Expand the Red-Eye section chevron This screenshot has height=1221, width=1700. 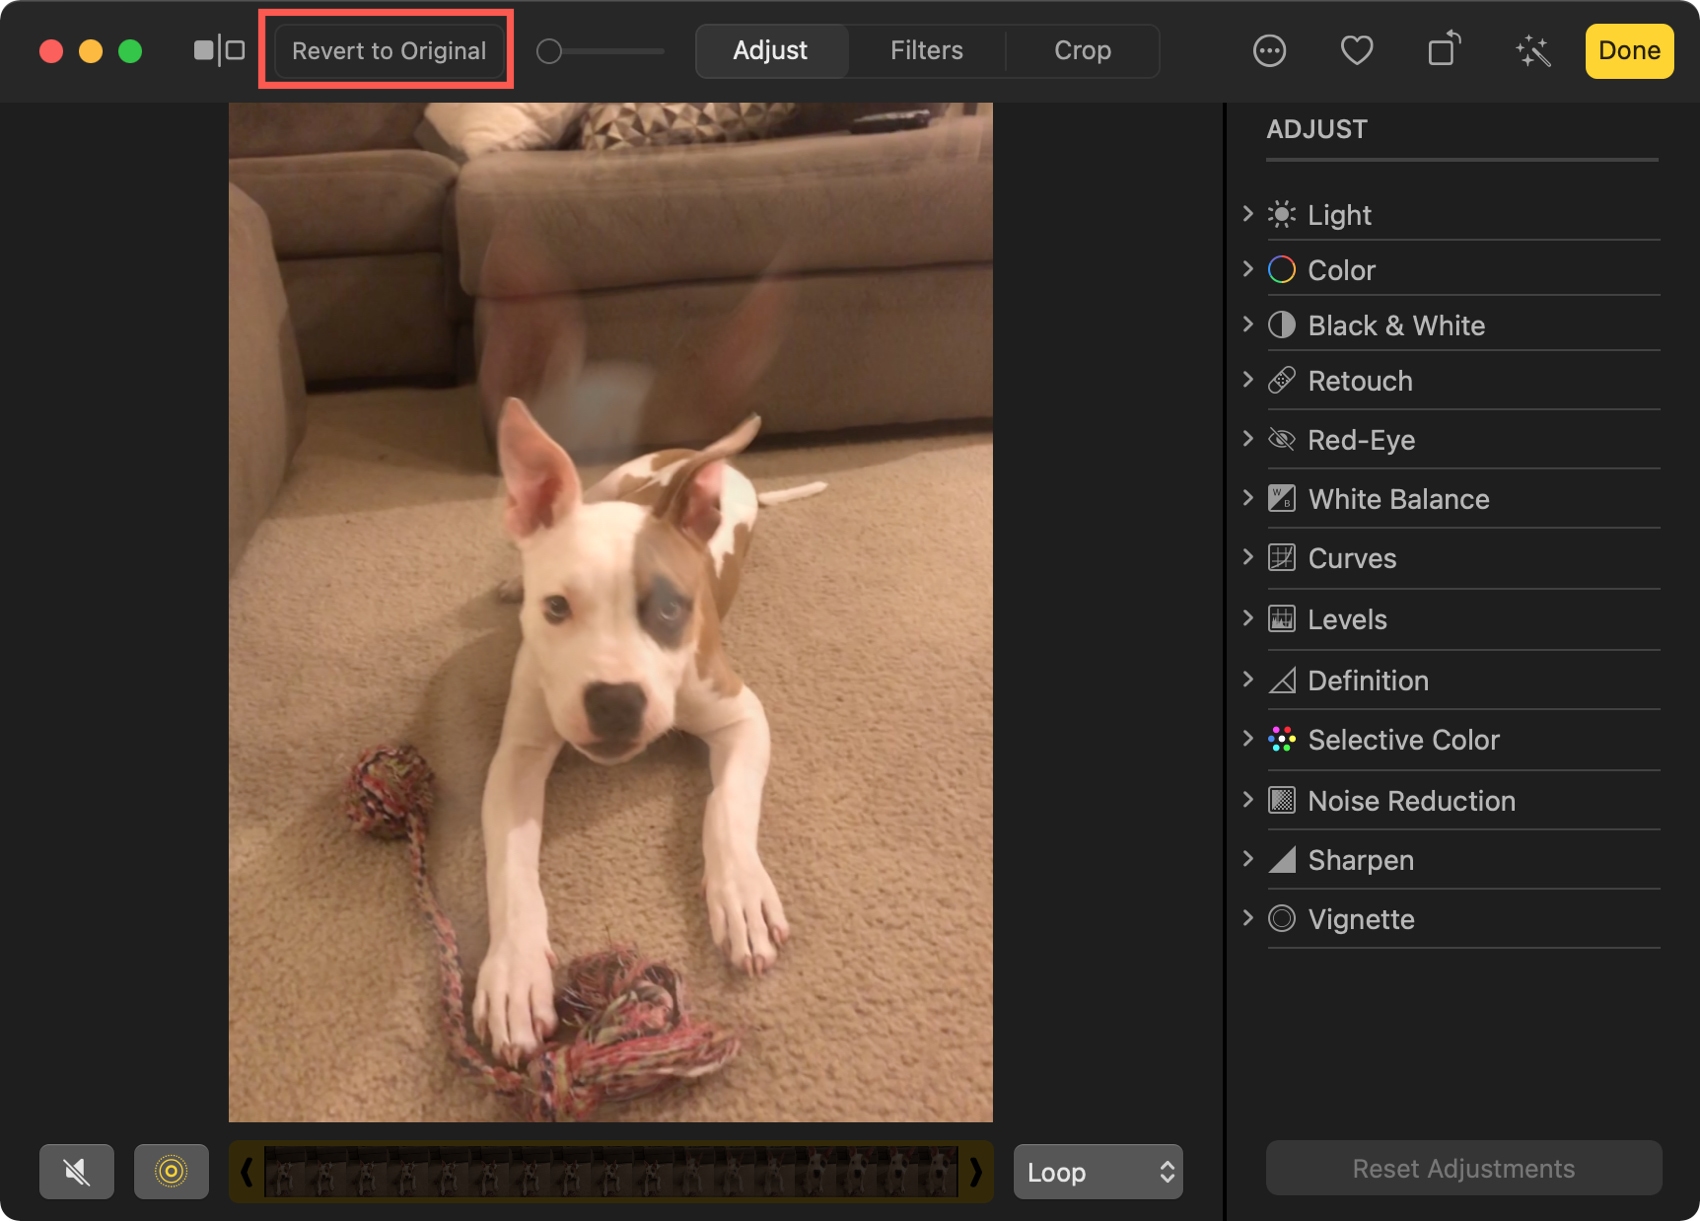(x=1247, y=438)
